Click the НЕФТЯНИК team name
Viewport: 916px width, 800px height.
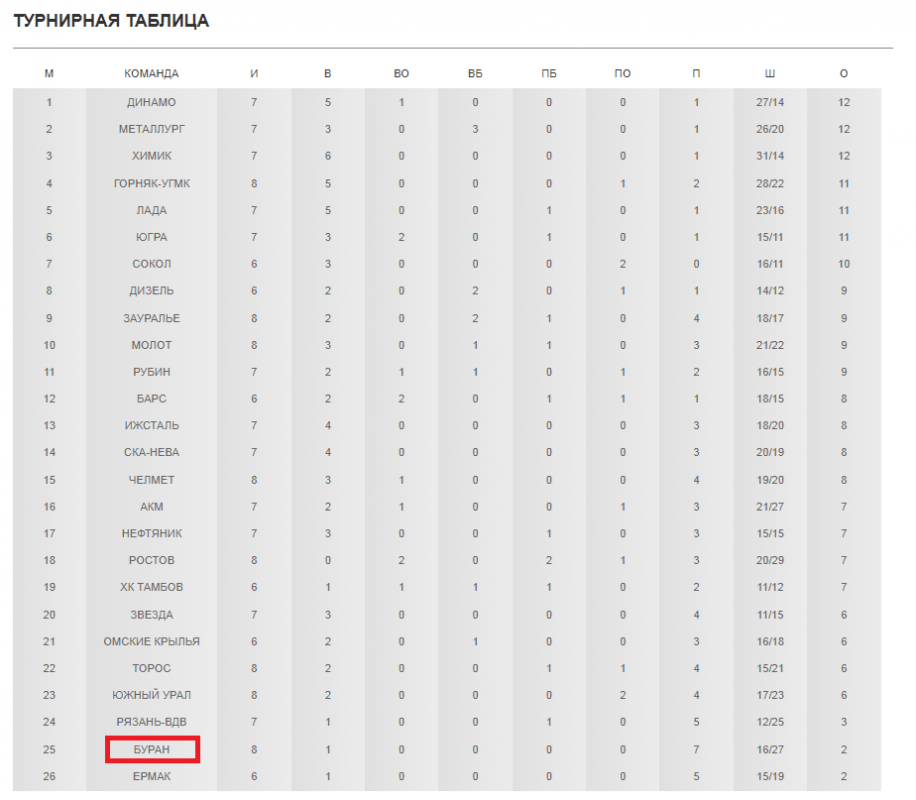point(151,534)
